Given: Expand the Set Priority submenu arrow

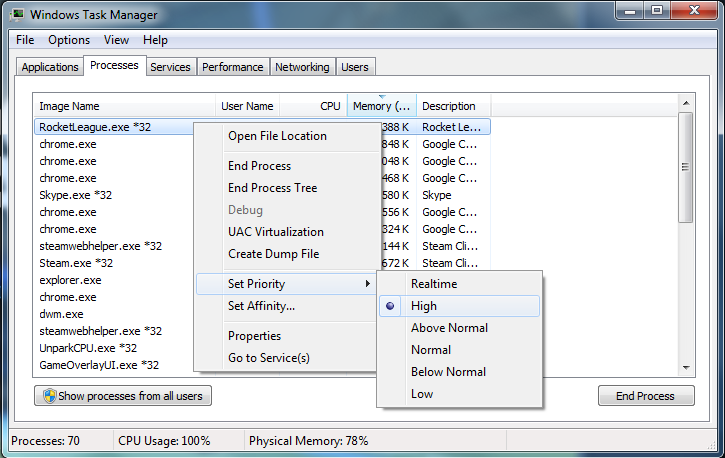Looking at the screenshot, I should (x=367, y=284).
